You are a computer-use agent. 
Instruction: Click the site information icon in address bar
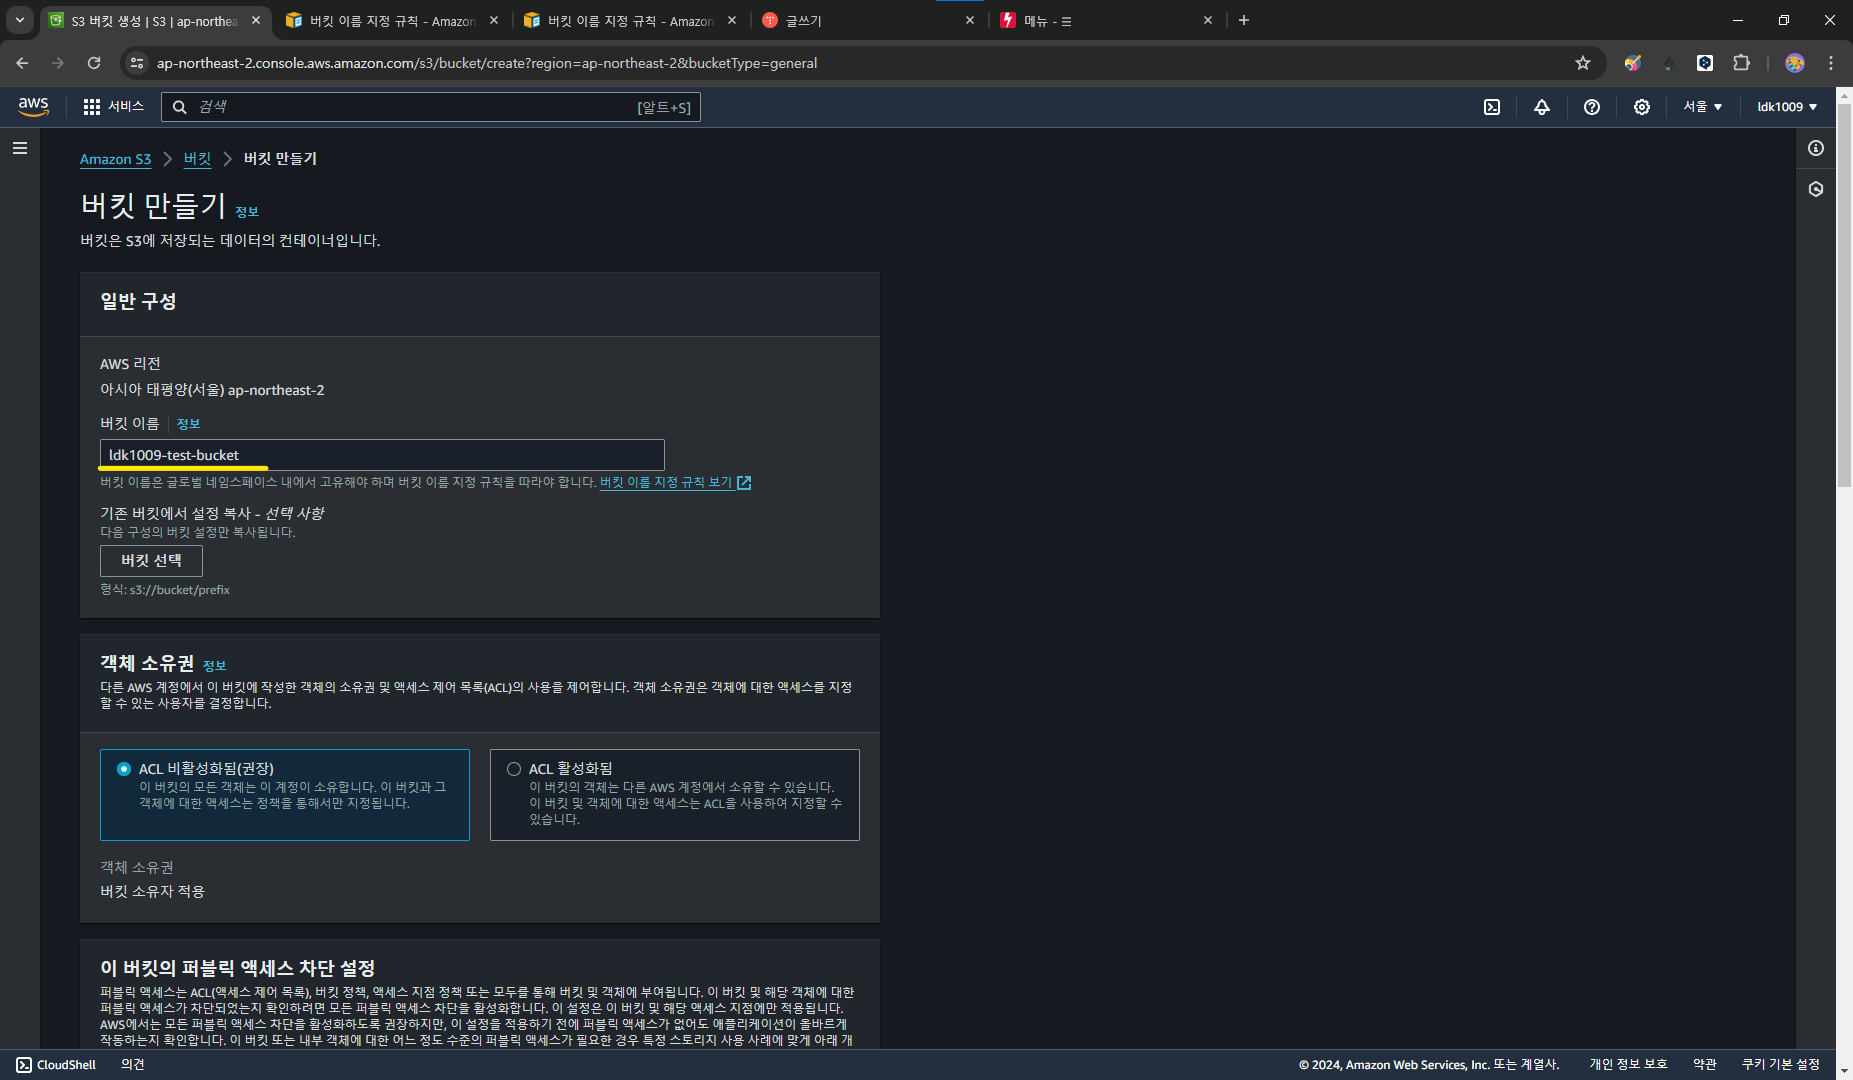coord(137,63)
